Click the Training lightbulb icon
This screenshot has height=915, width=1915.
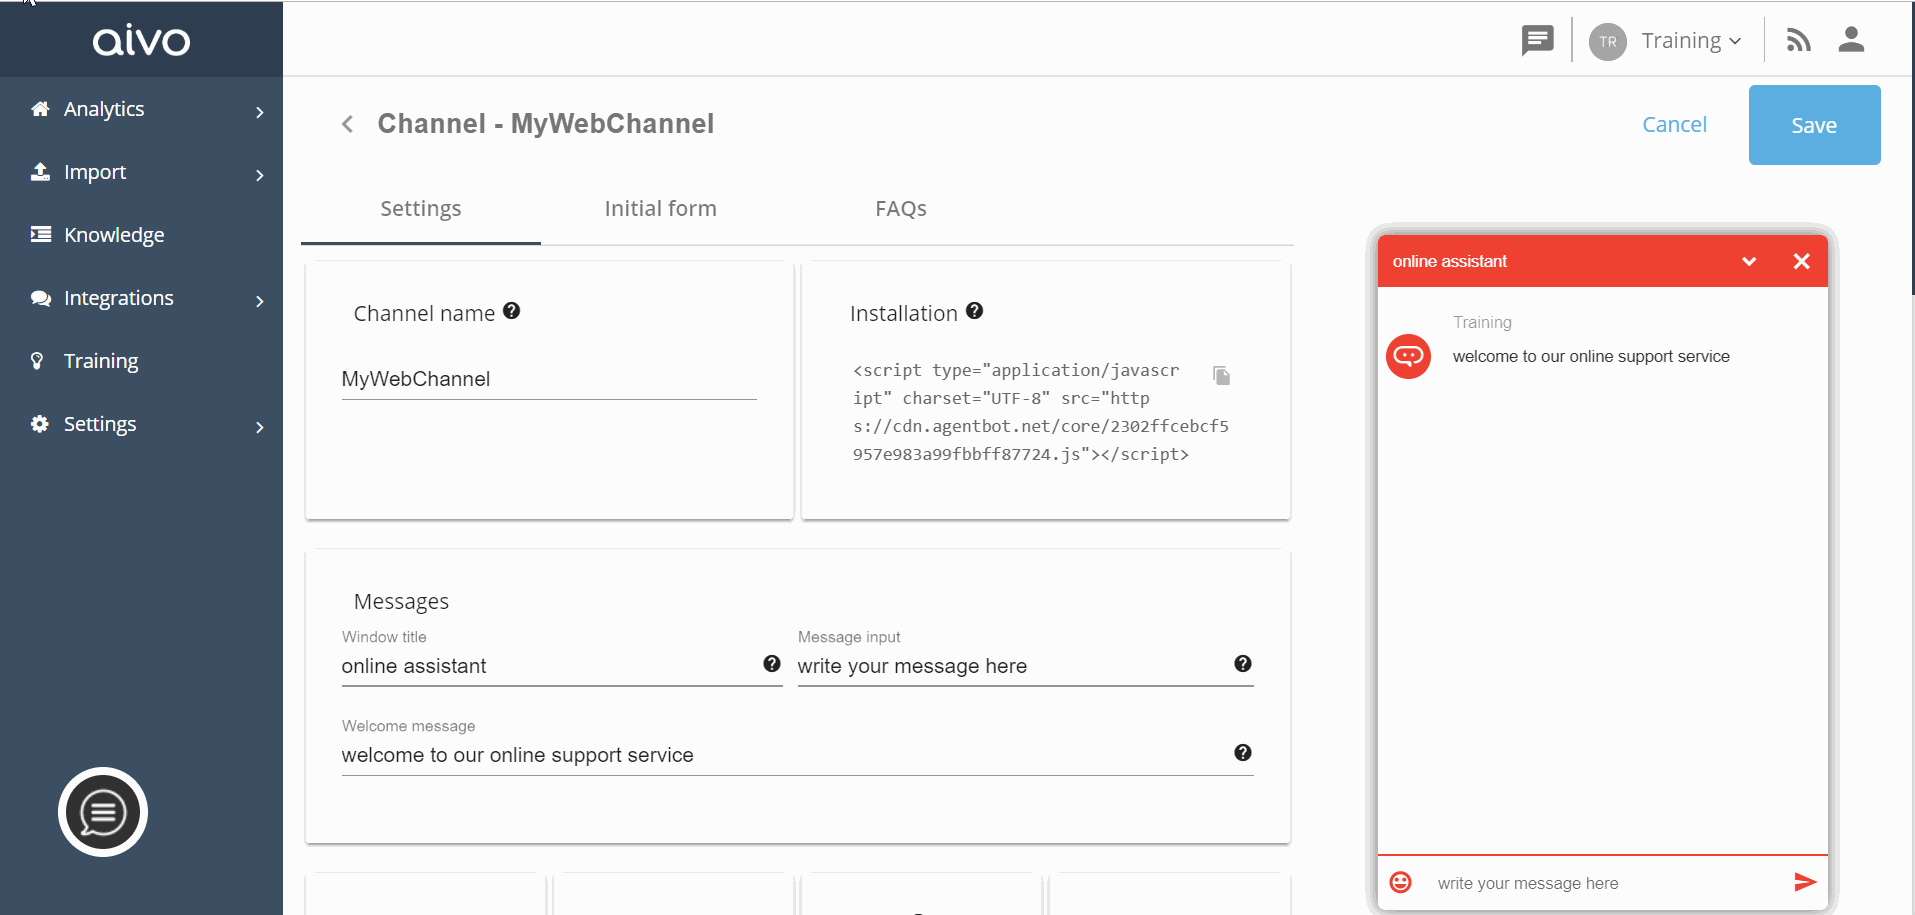[37, 361]
